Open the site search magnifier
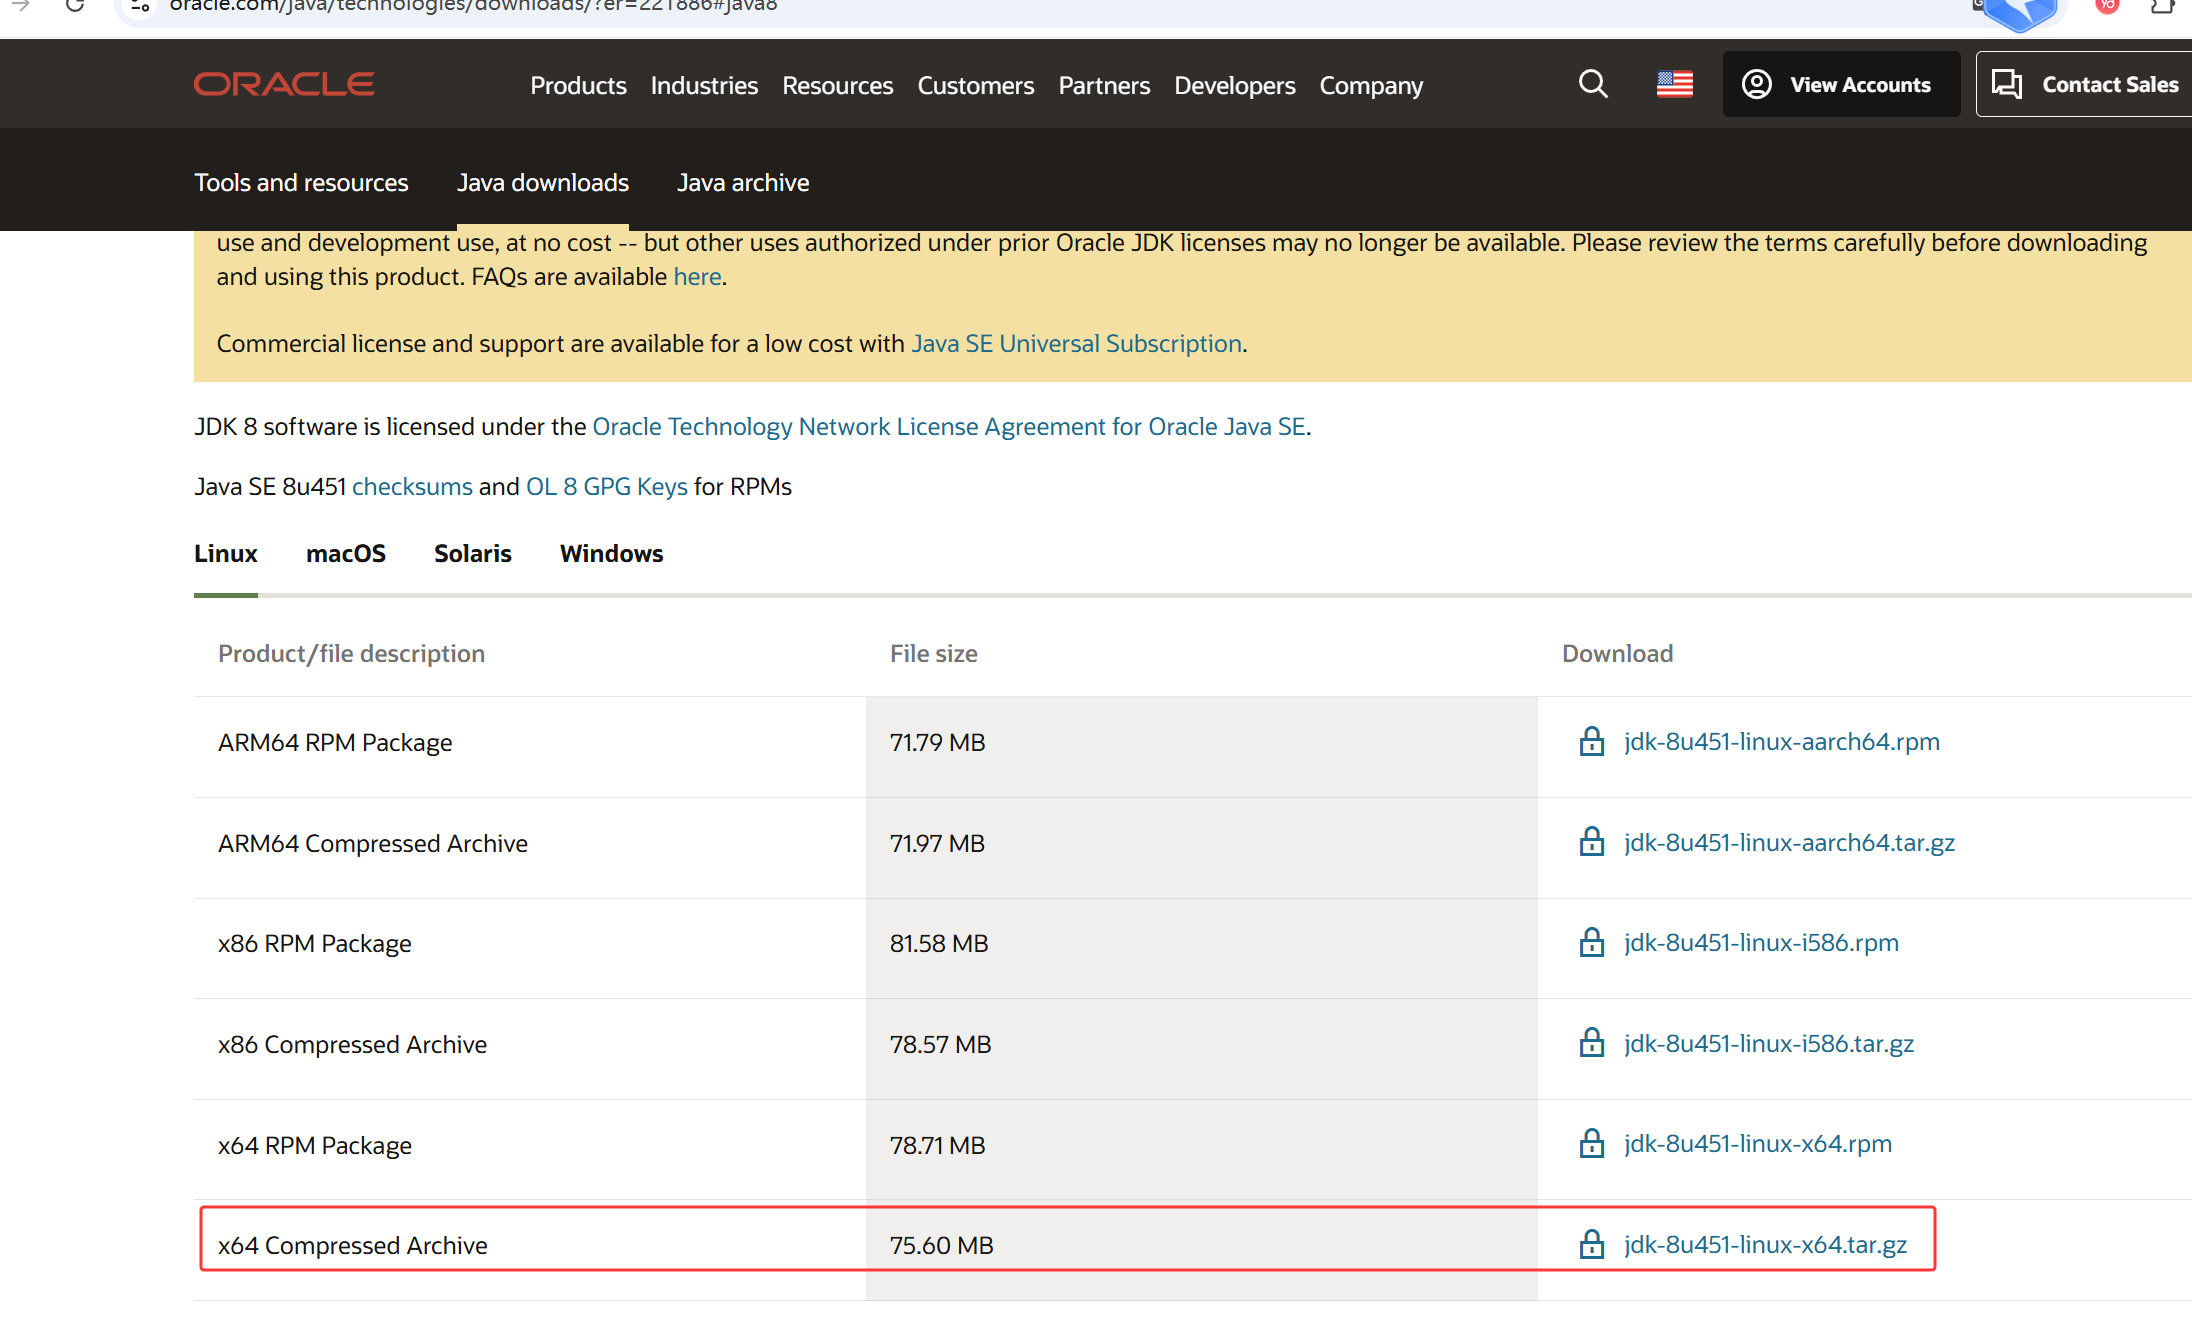2192x1342 pixels. coord(1593,84)
